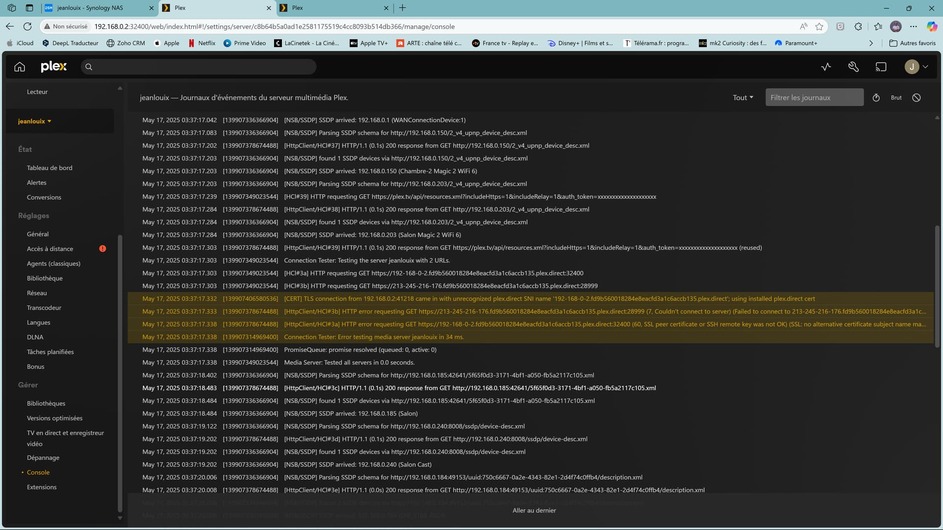
Task: Open DLNA settings
Action: point(35,337)
